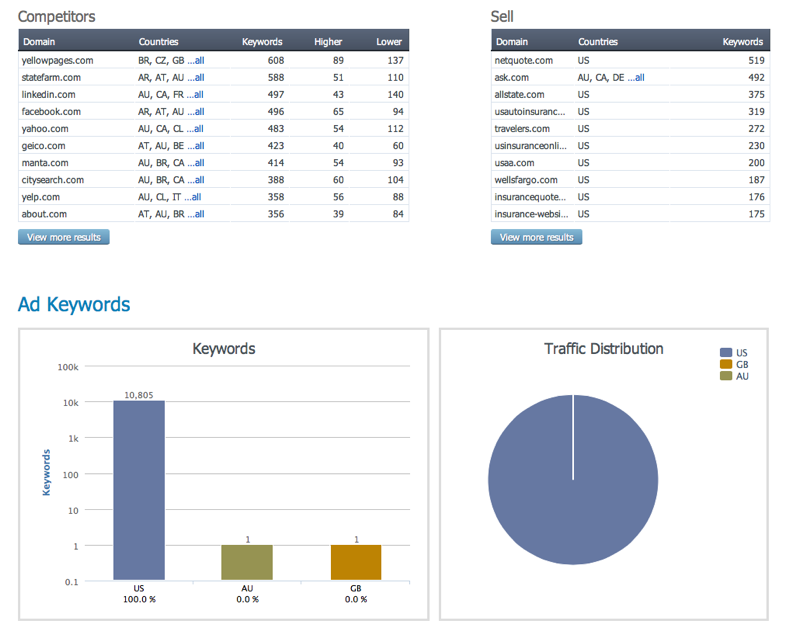View all countries for manta.com
Screen dimensions: 800x635
point(195,163)
